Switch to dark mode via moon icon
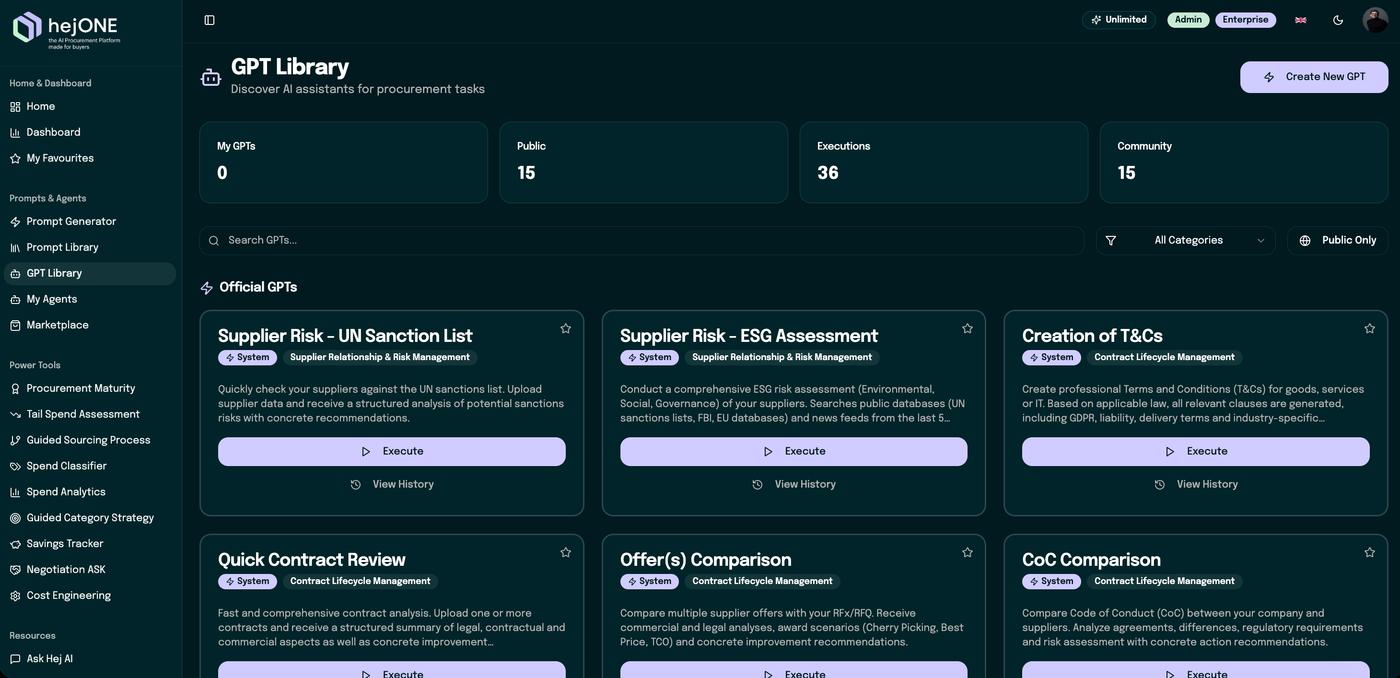 click(x=1338, y=20)
